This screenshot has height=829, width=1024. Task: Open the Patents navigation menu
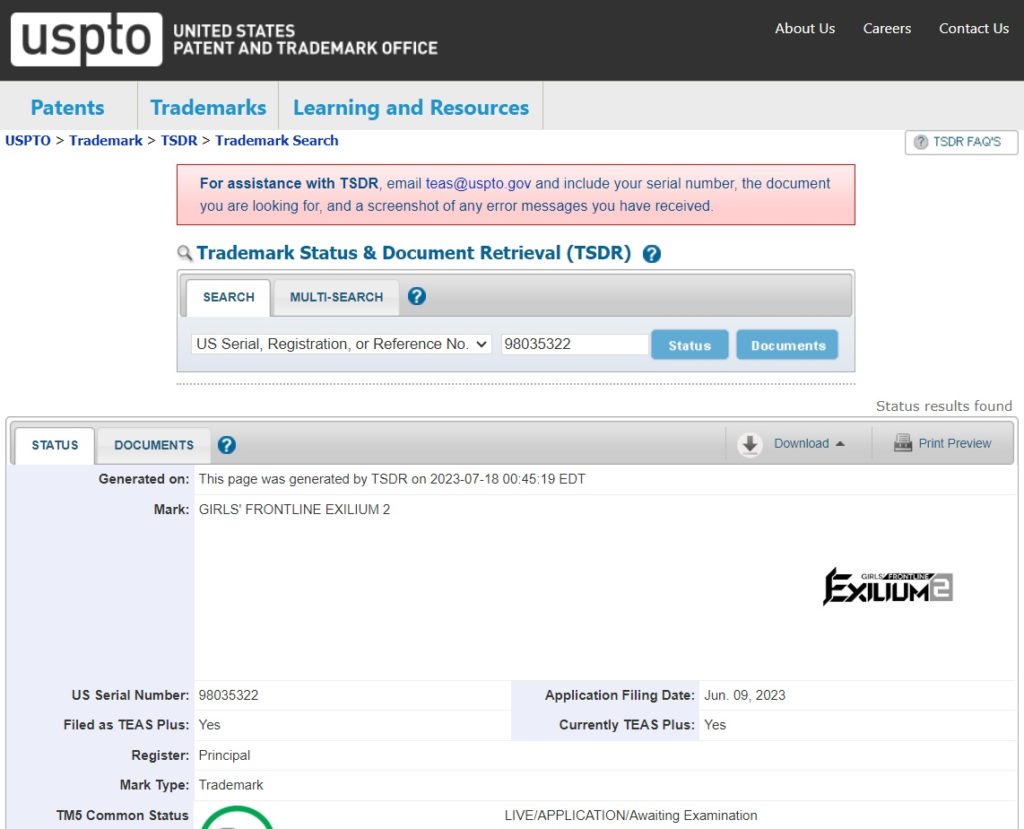pos(67,108)
